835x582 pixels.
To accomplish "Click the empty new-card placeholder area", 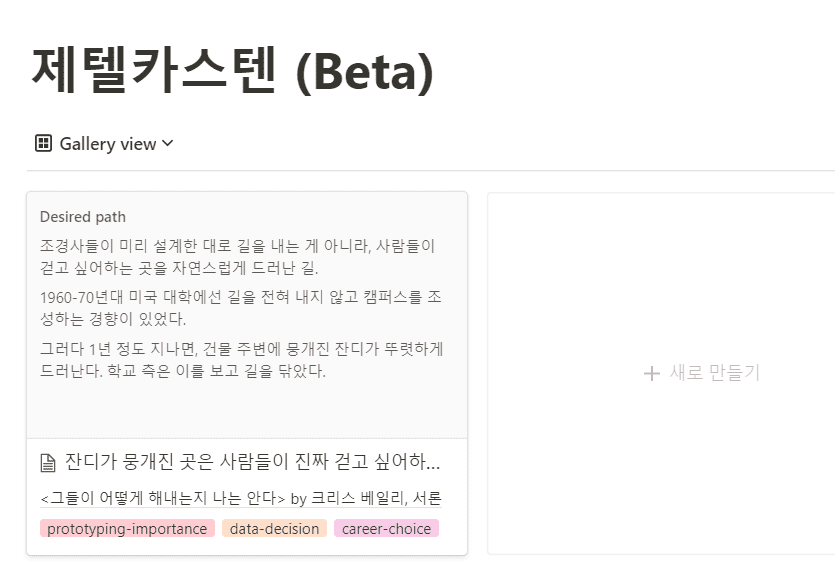I will [x=661, y=373].
